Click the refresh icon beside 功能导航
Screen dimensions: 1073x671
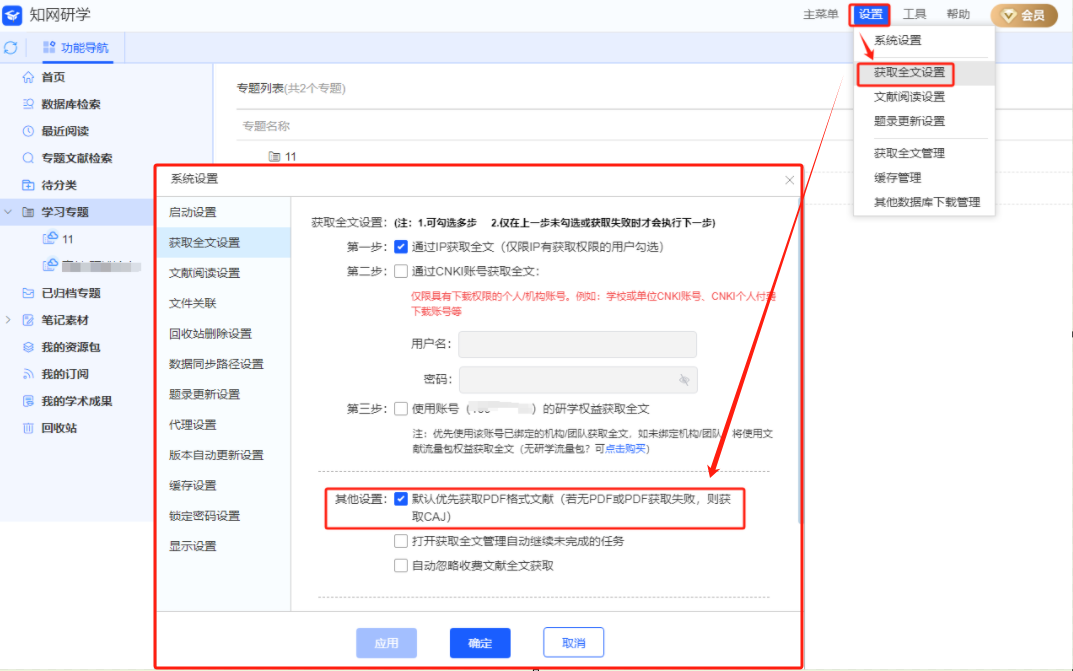tap(10, 48)
